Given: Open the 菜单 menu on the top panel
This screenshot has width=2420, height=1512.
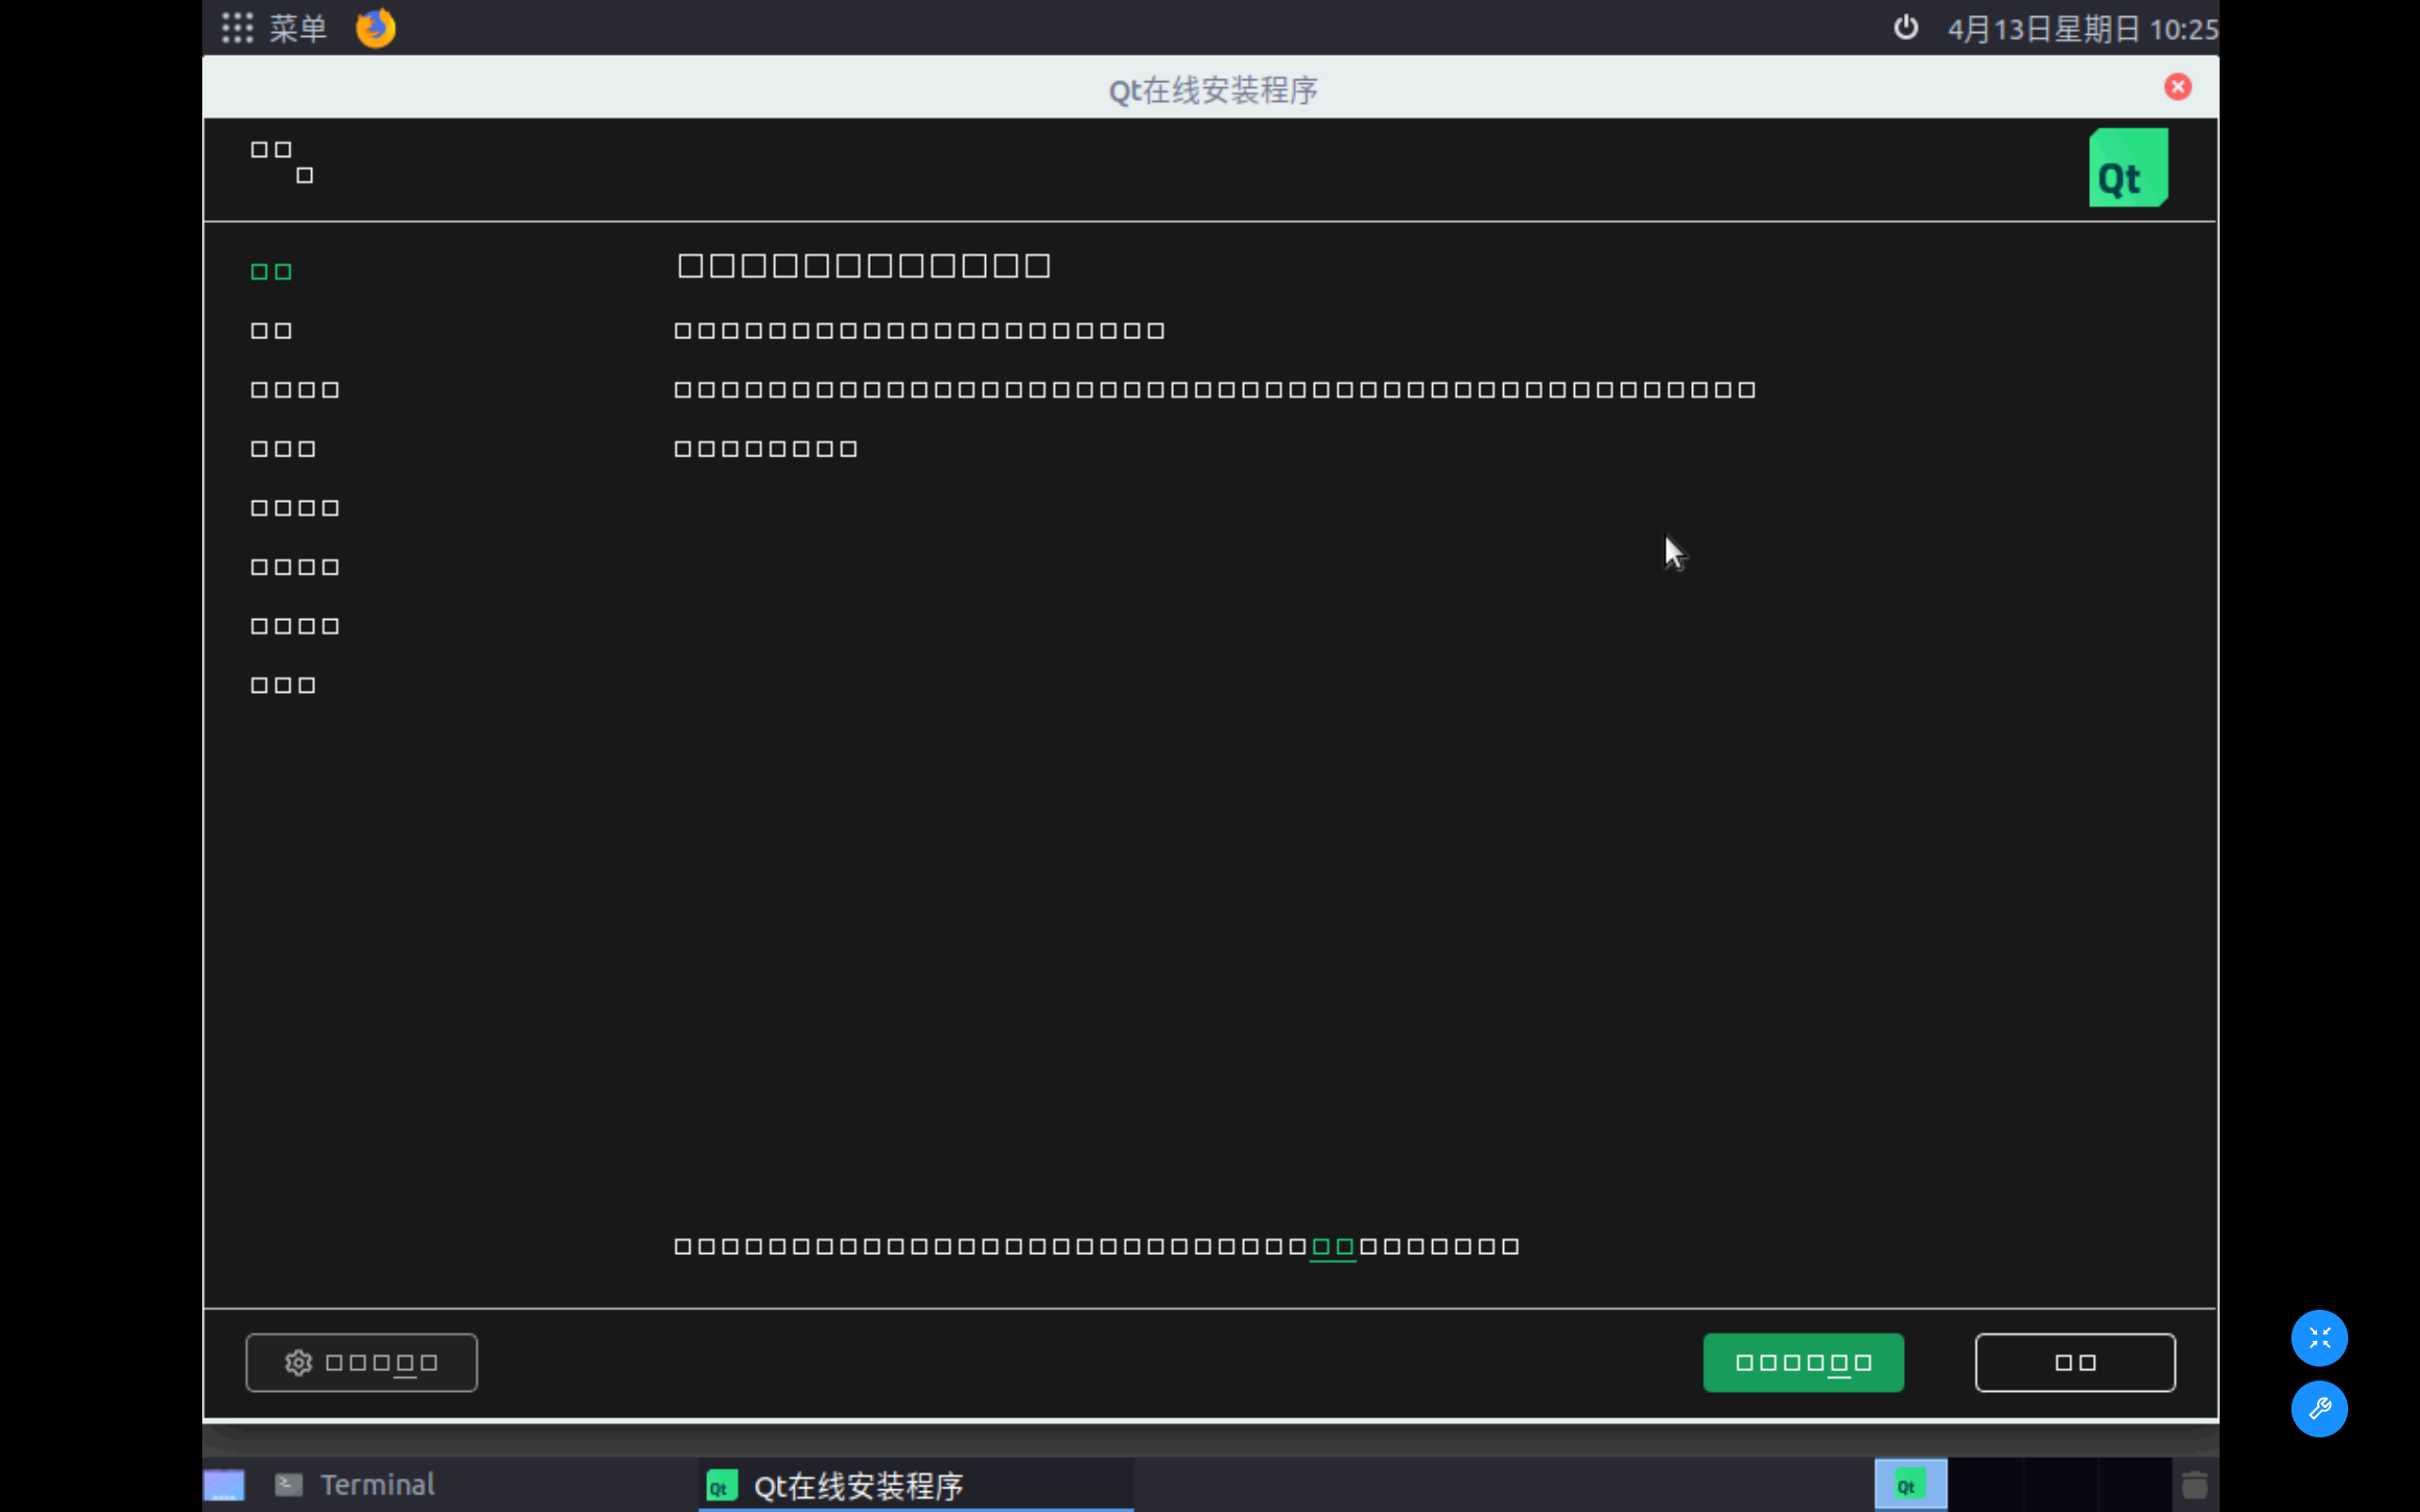Looking at the screenshot, I should pyautogui.click(x=297, y=27).
